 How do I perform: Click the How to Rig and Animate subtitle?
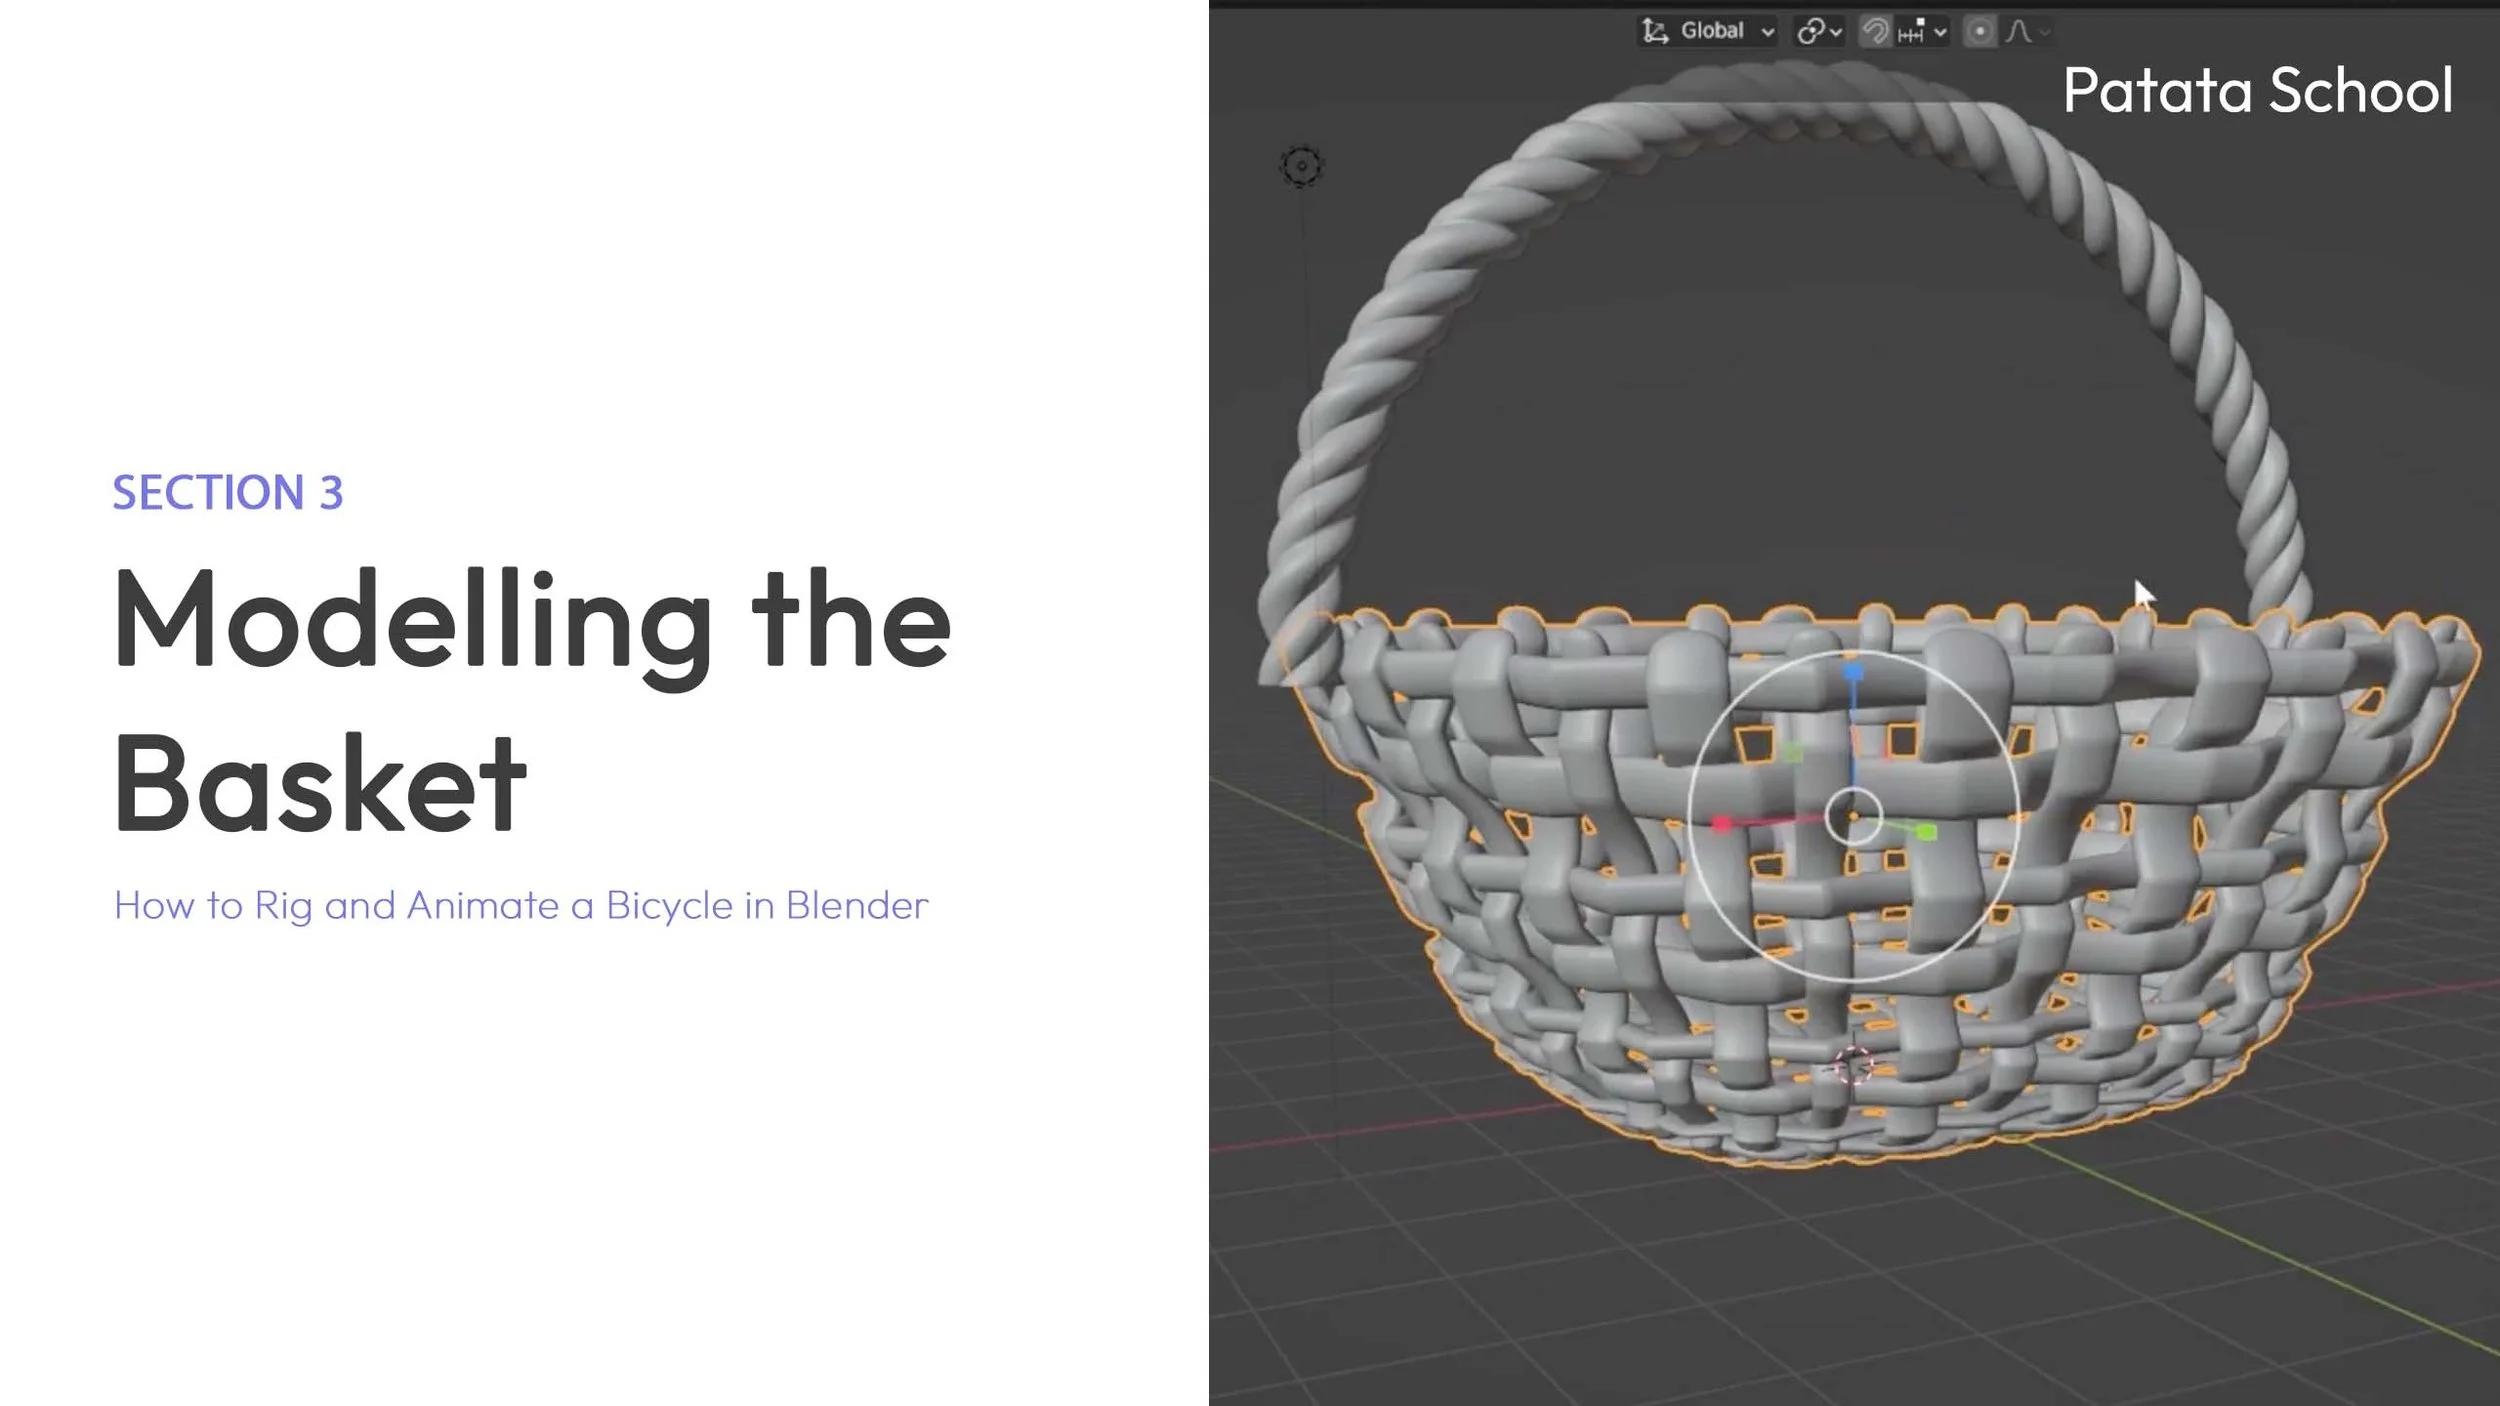pyautogui.click(x=521, y=905)
